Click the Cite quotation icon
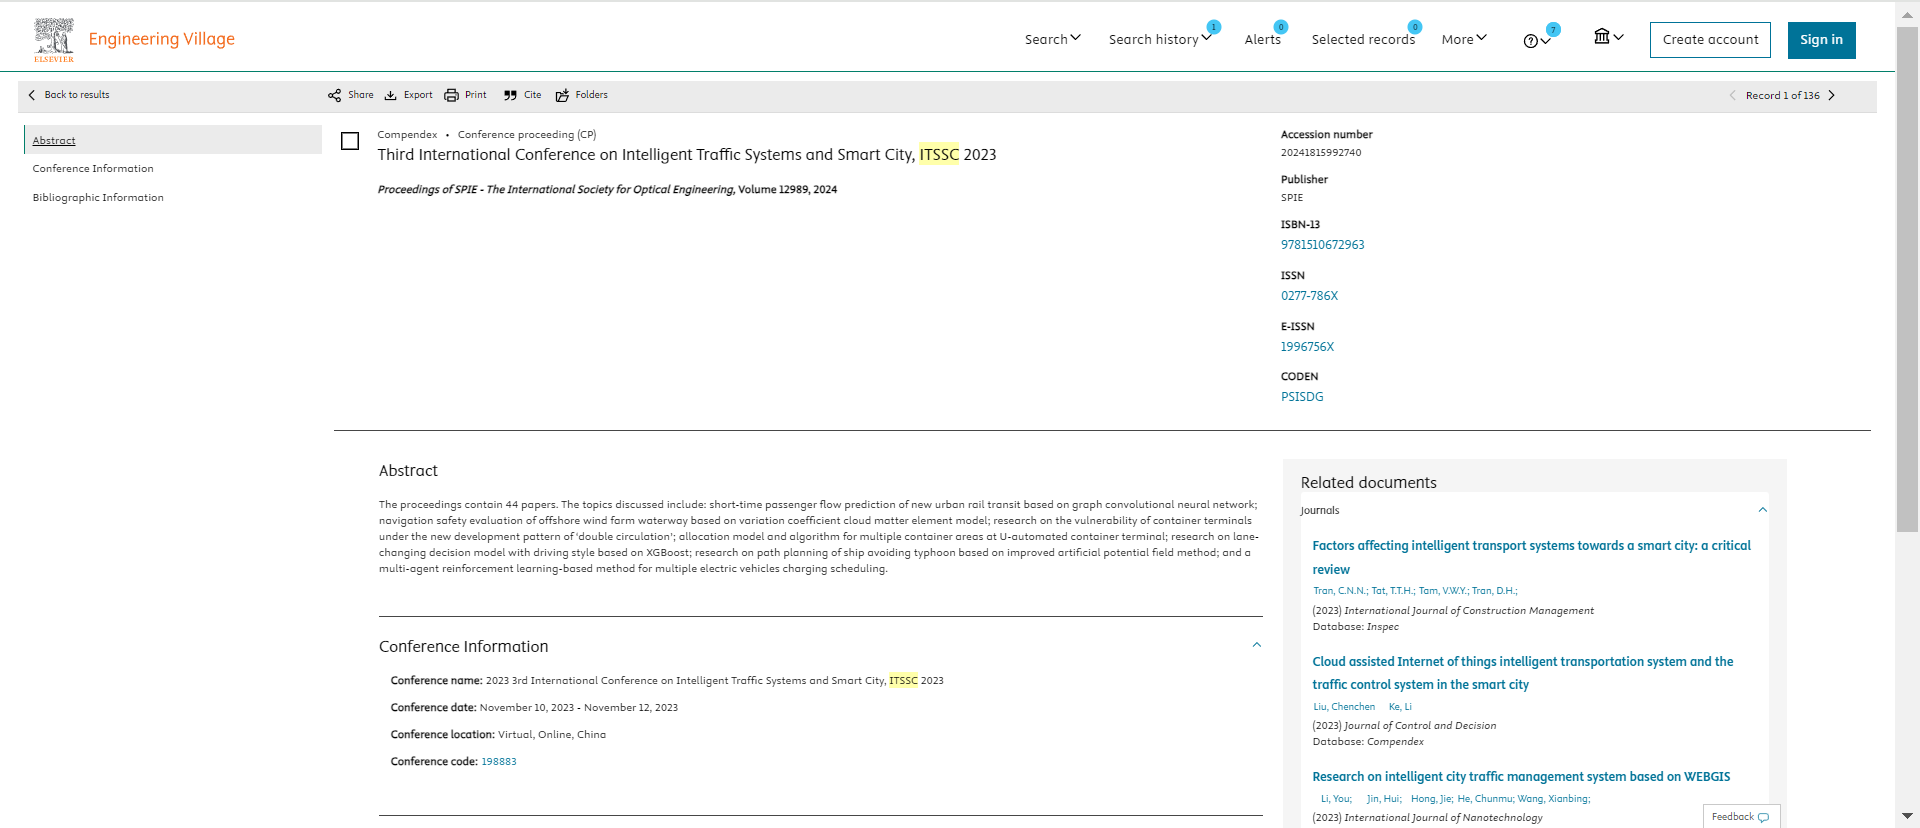Image resolution: width=1920 pixels, height=828 pixels. pyautogui.click(x=510, y=96)
